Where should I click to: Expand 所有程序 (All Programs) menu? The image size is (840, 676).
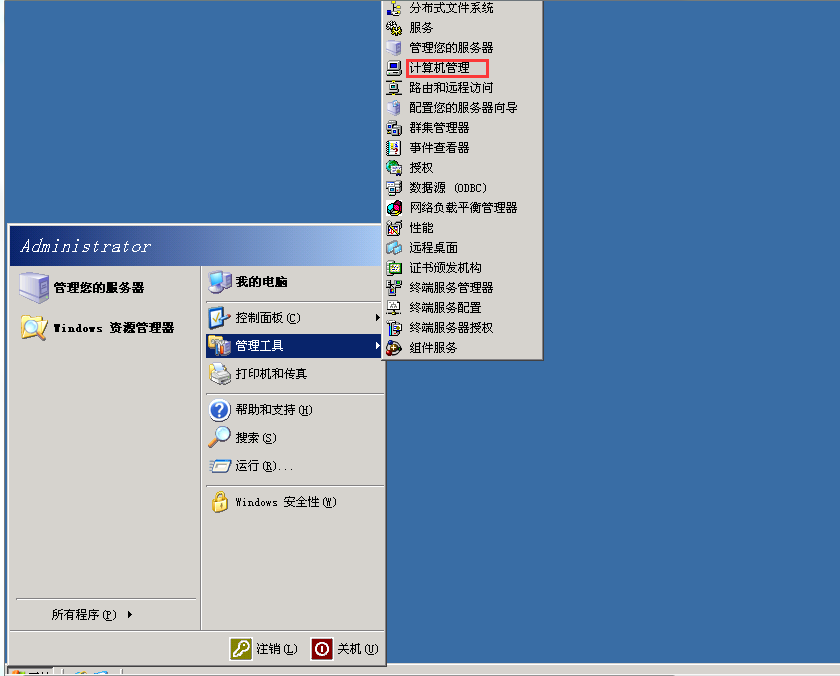pyautogui.click(x=92, y=615)
